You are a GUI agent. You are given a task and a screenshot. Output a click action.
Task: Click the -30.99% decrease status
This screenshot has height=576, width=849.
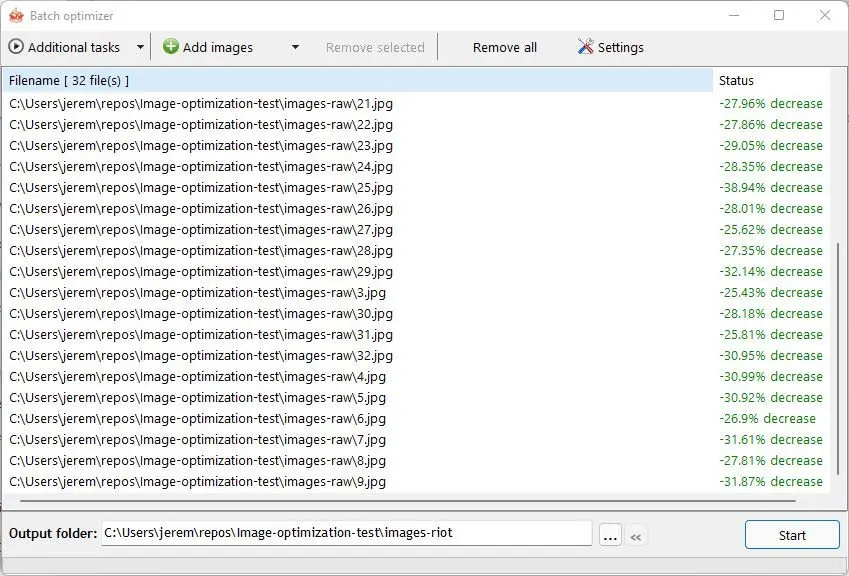[x=771, y=377]
